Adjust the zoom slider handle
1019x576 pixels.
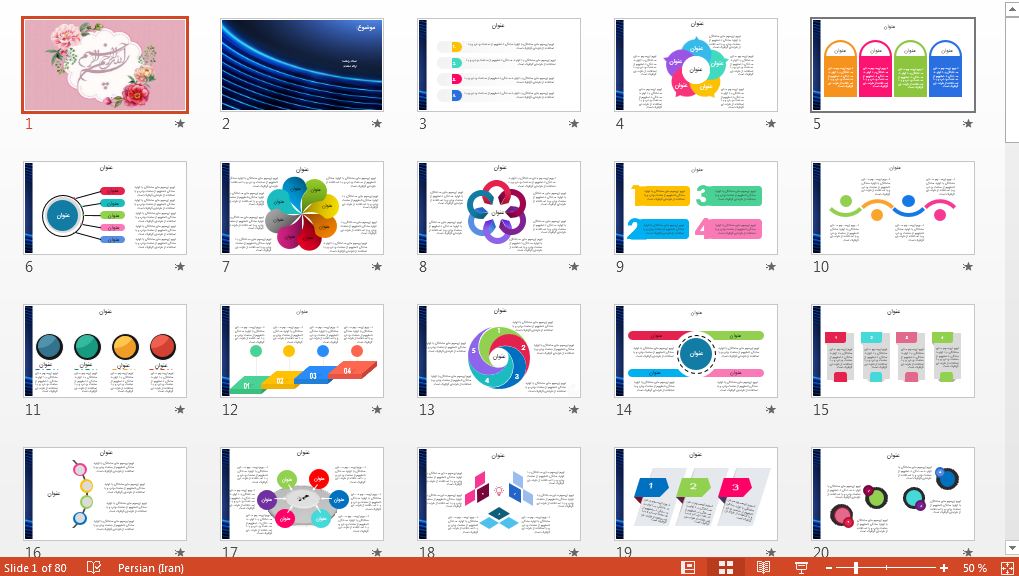pyautogui.click(x=856, y=568)
